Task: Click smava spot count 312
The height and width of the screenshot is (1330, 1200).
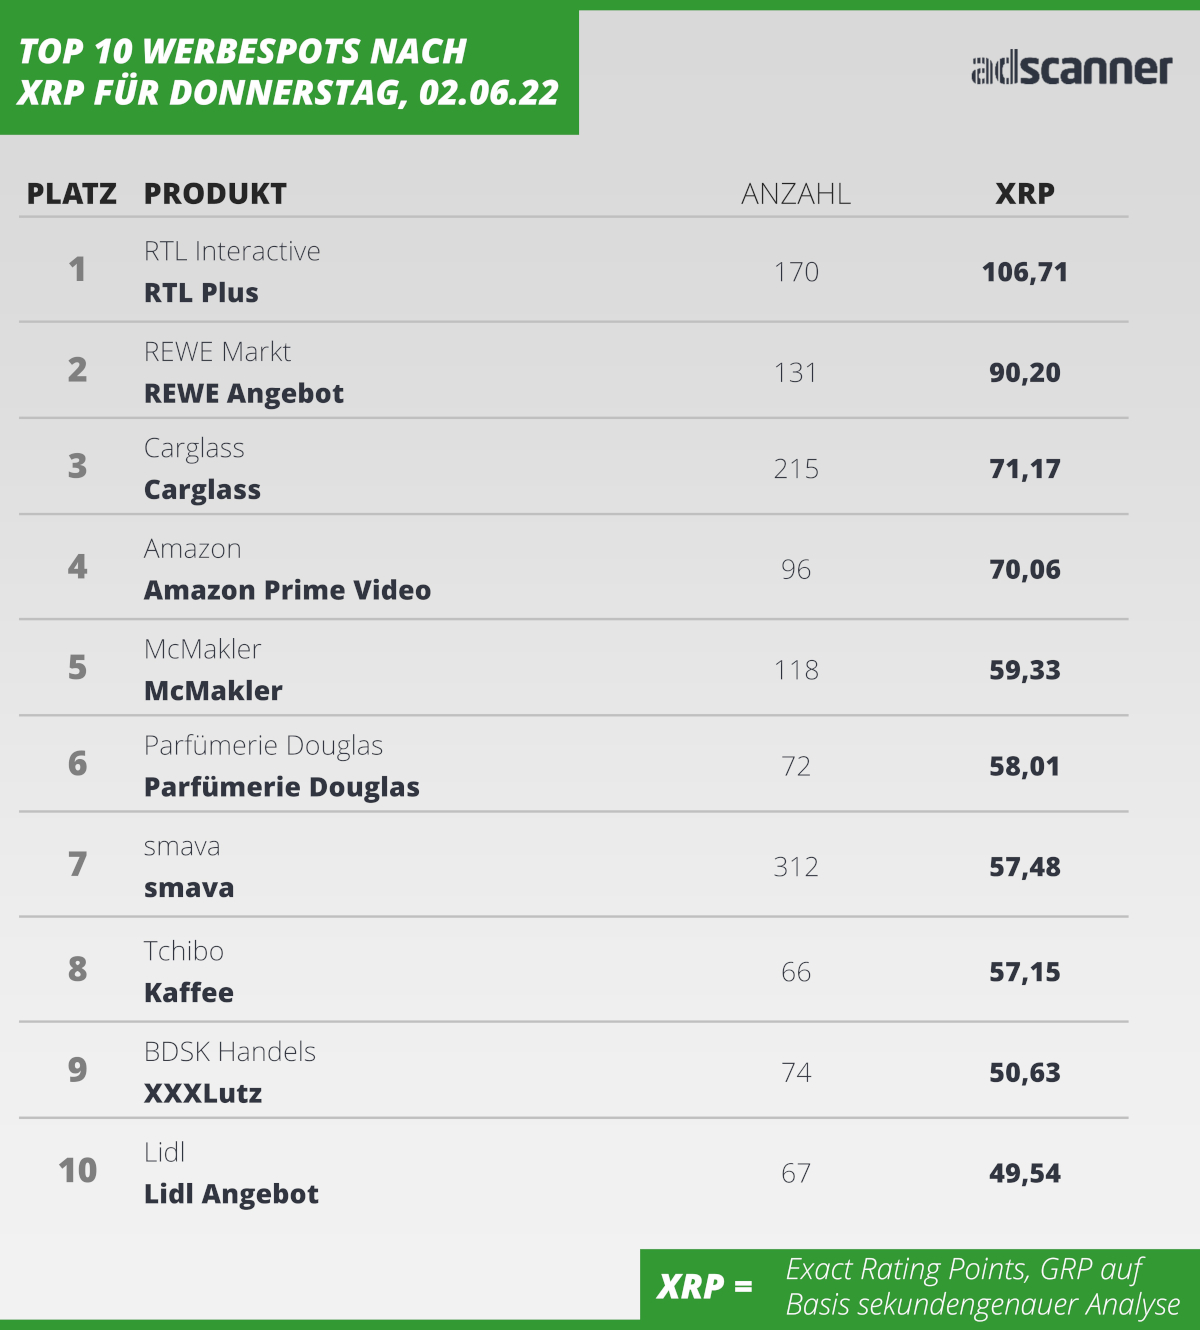Action: (796, 867)
